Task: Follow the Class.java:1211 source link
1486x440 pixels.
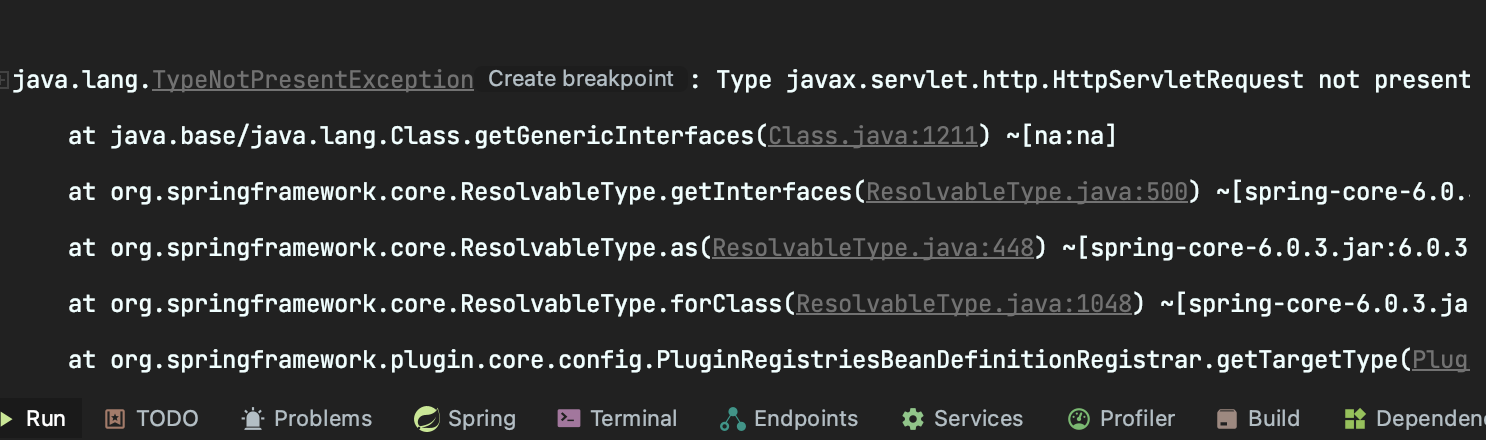Action: [872, 135]
